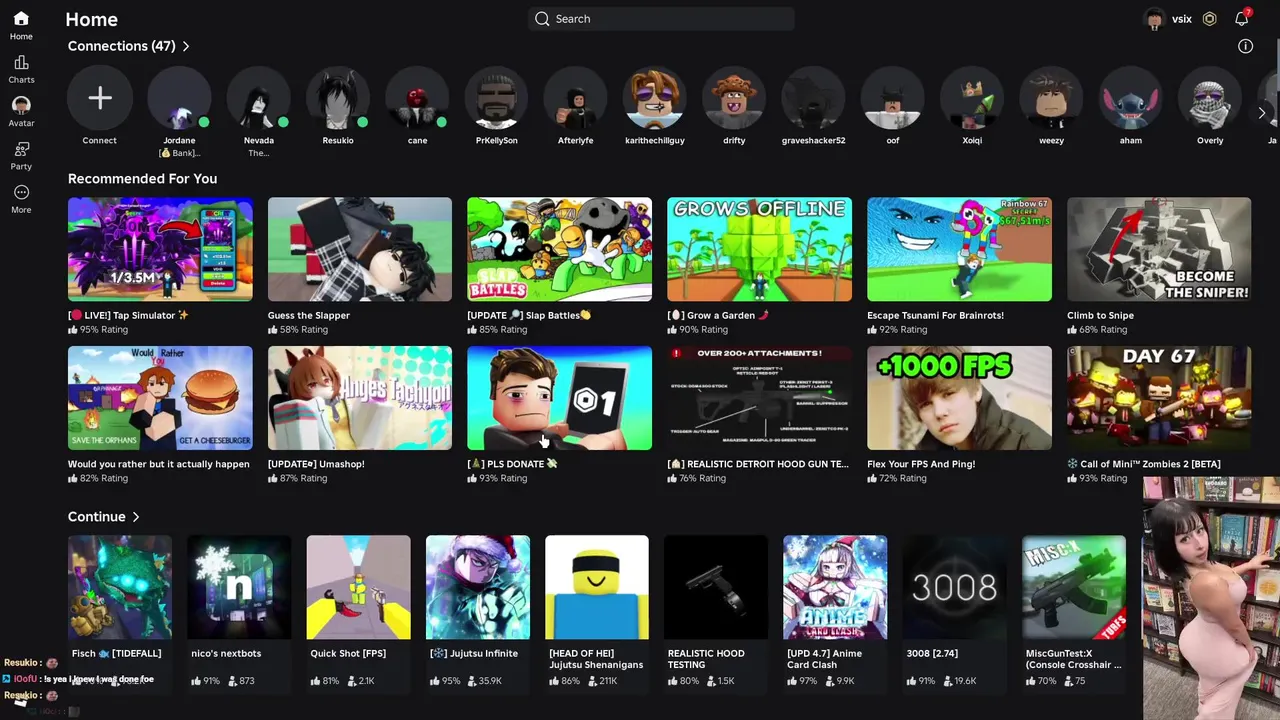Screen dimensions: 1280x720
Task: Open Afterlyfe's connection avatar
Action: (x=575, y=98)
